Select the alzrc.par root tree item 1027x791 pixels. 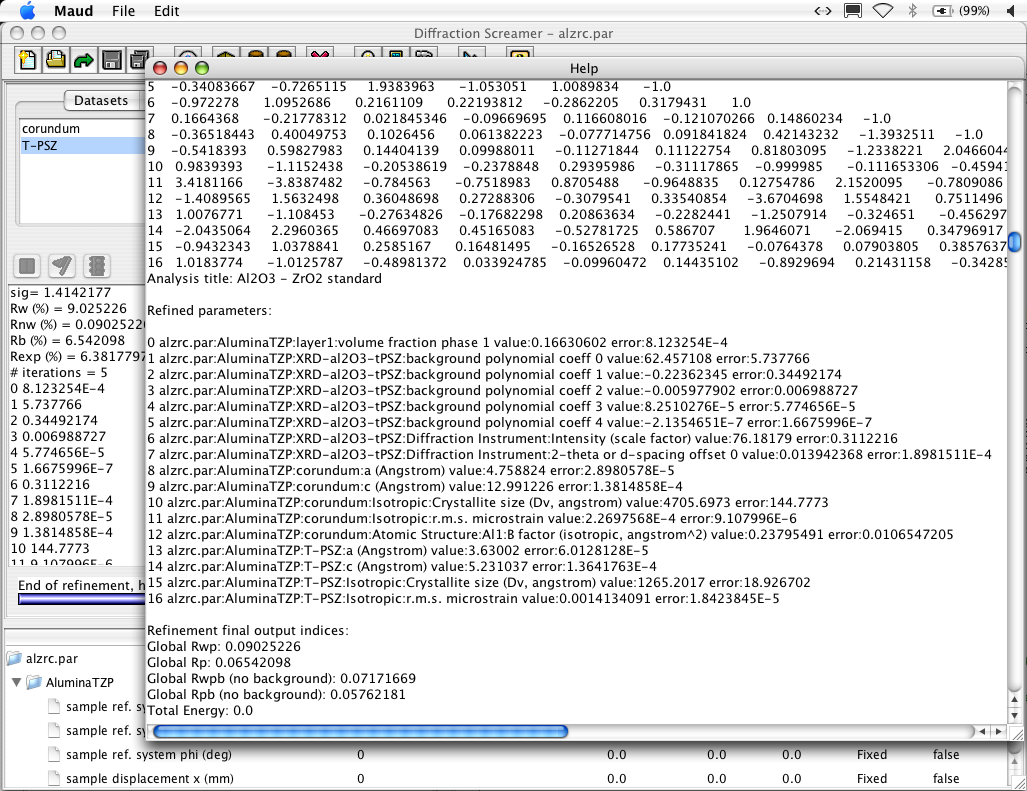pyautogui.click(x=51, y=659)
